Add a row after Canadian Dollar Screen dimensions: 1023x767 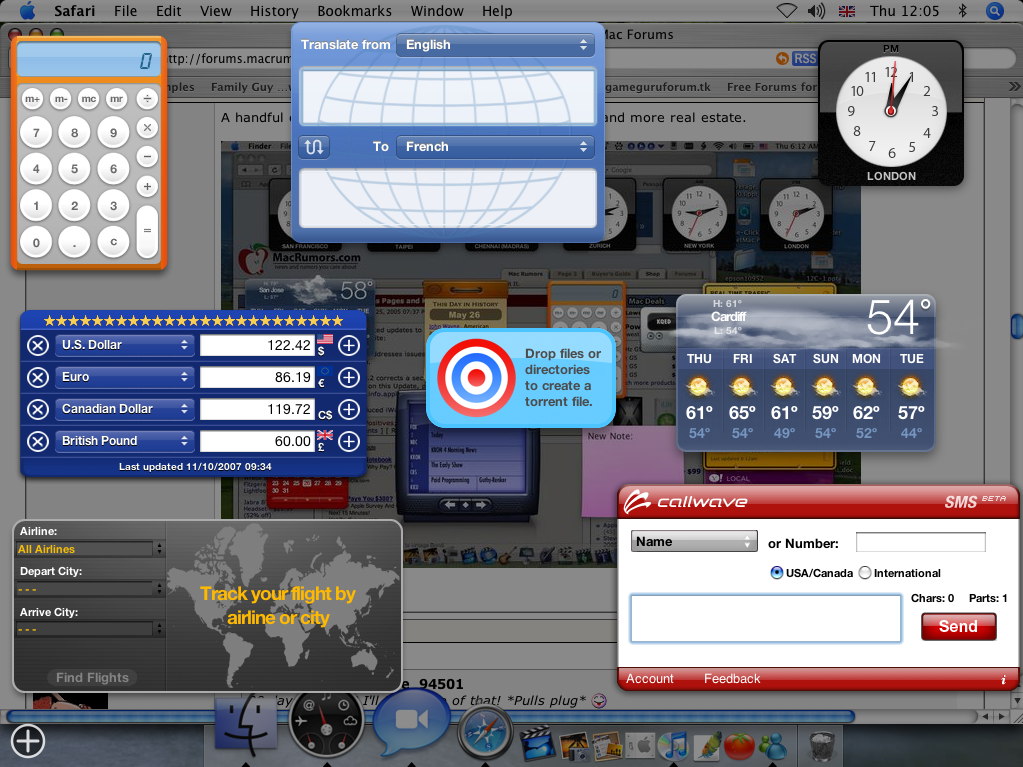pos(349,409)
